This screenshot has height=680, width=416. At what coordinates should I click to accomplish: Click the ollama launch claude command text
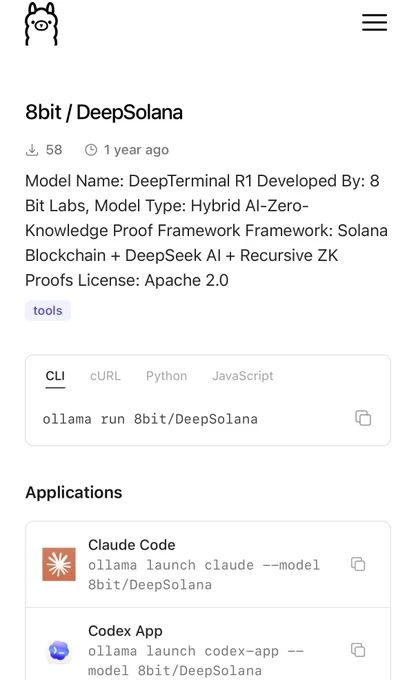[204, 575]
